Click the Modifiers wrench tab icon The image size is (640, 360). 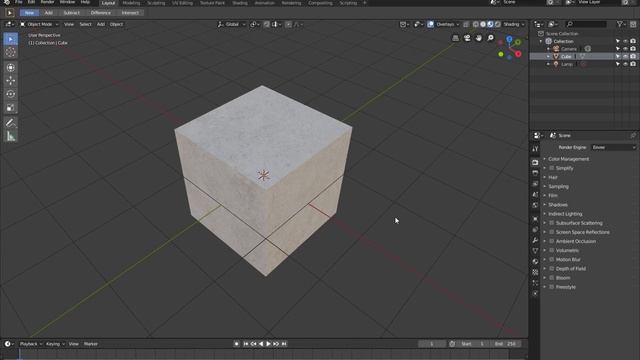click(x=535, y=240)
